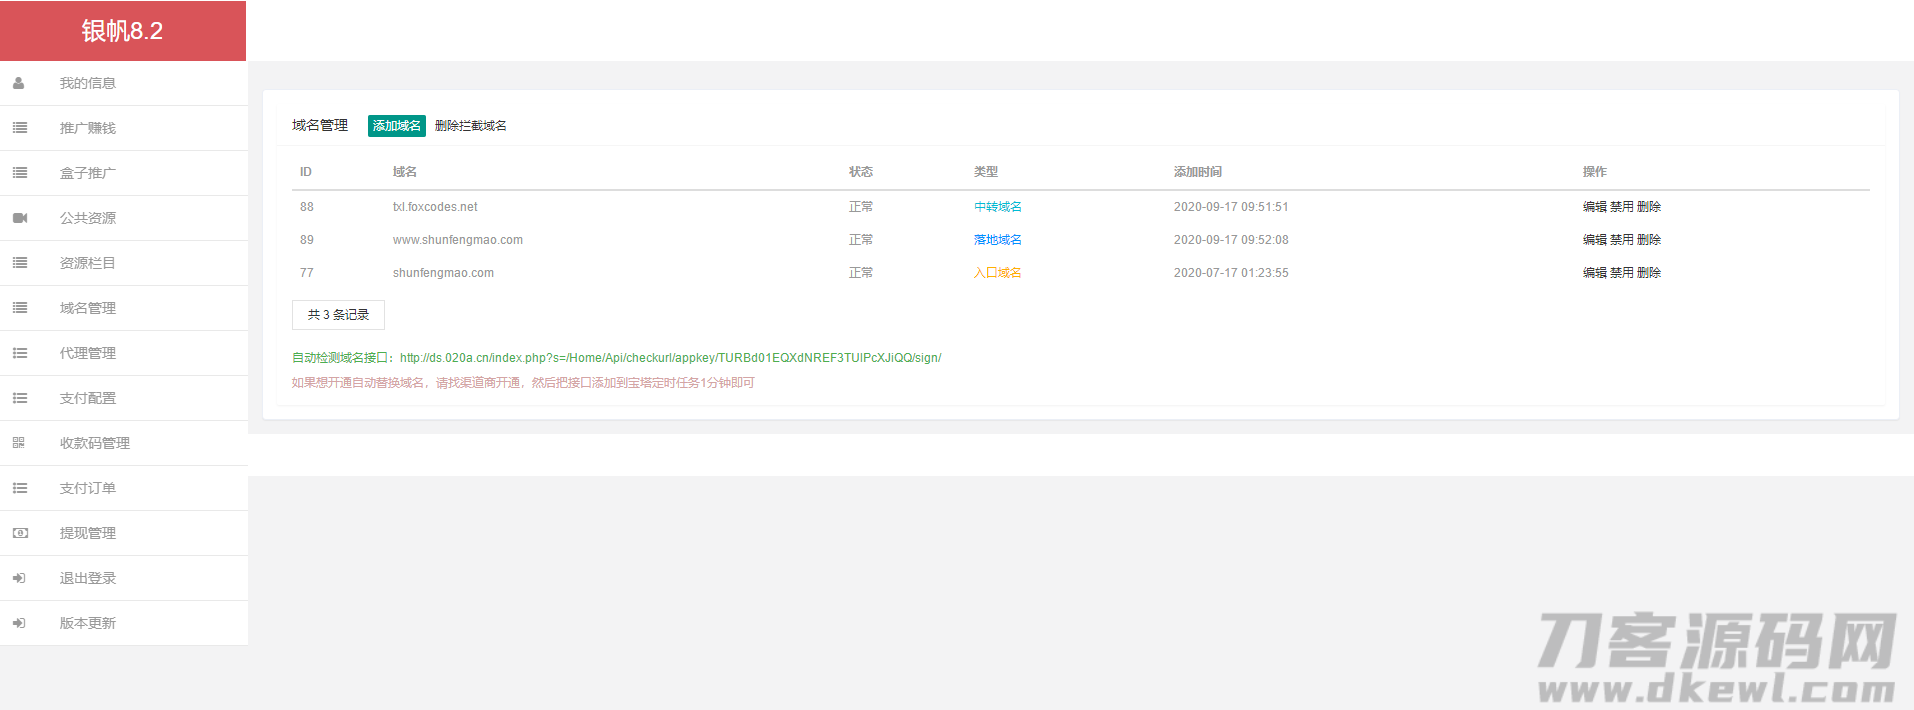Edit the txl.foxcodes.net domain row
The width and height of the screenshot is (1914, 710).
pos(1594,207)
